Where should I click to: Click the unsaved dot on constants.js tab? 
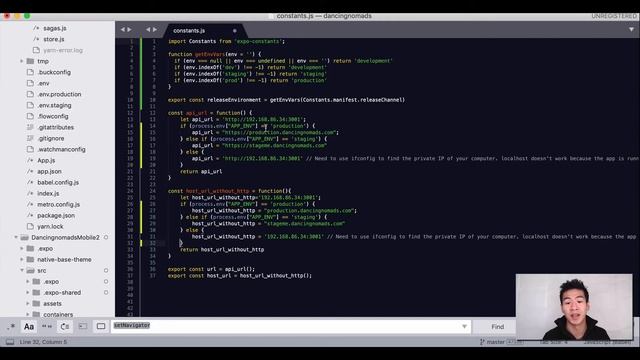pos(235,31)
